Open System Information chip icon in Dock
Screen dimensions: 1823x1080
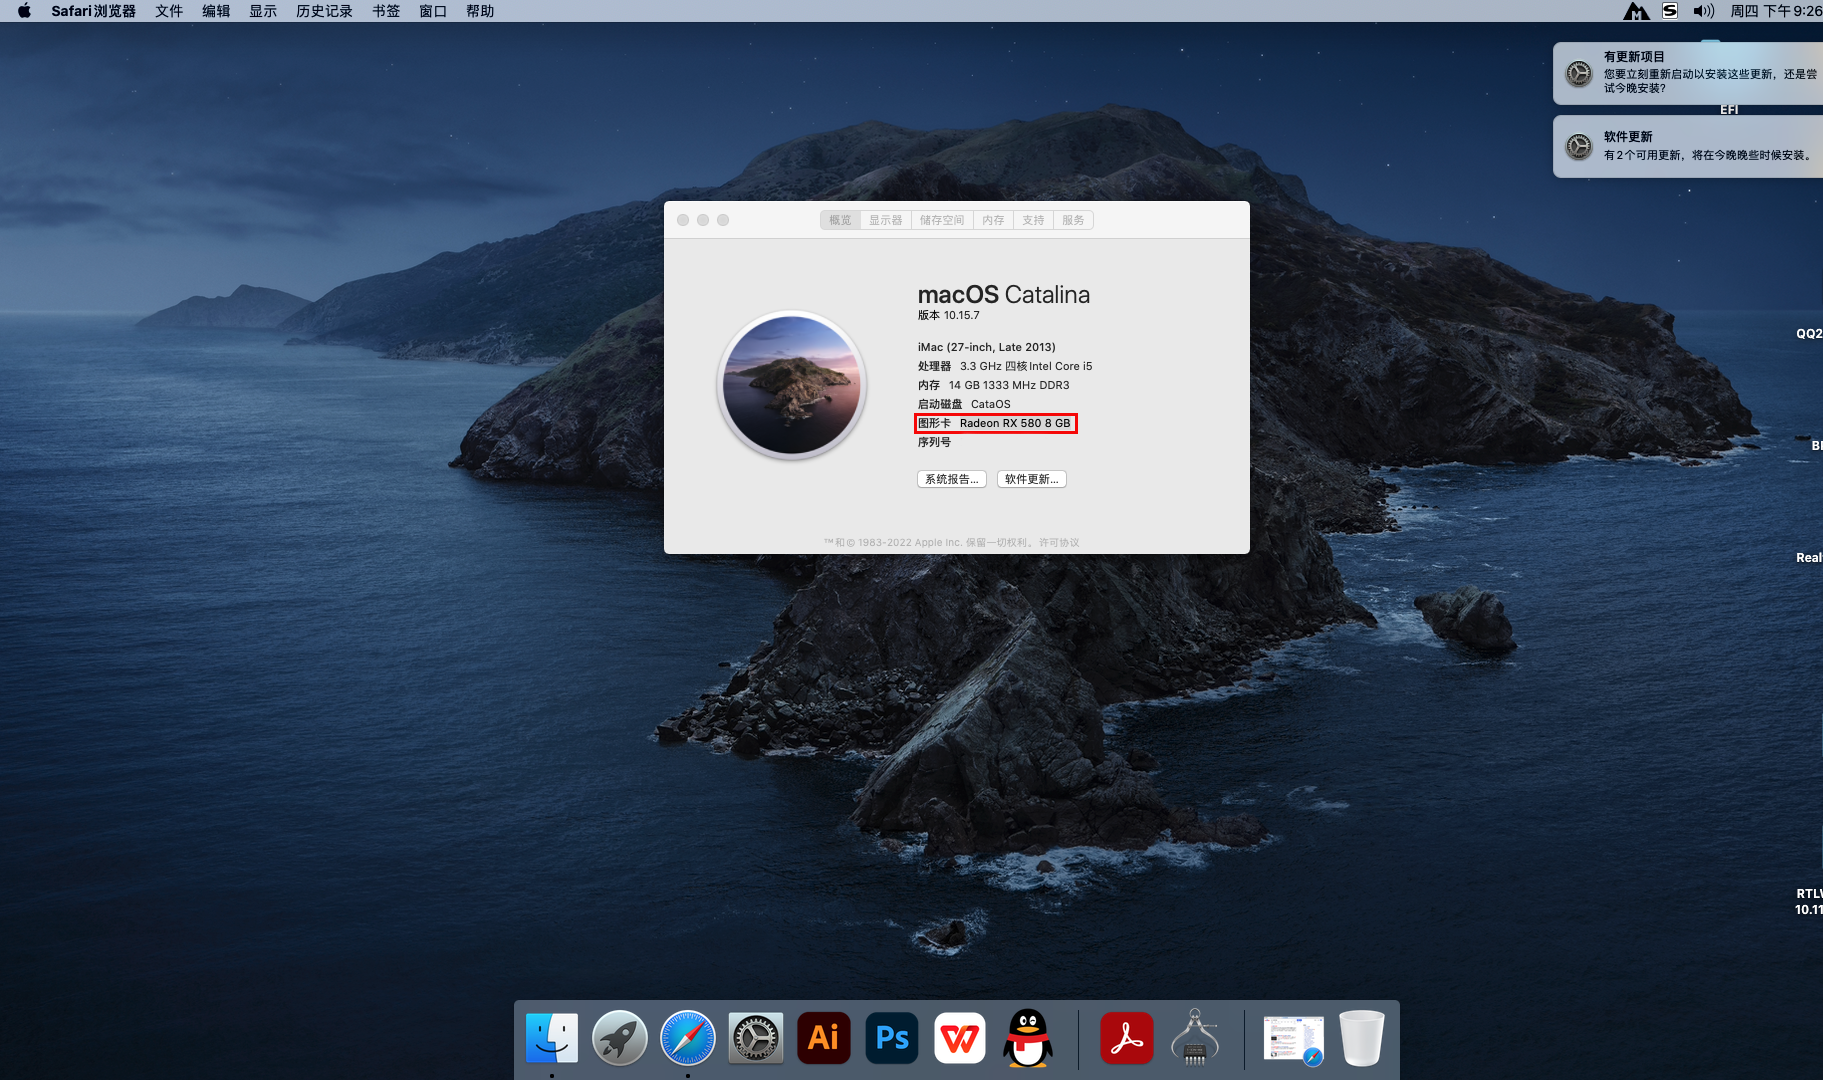pyautogui.click(x=1195, y=1038)
